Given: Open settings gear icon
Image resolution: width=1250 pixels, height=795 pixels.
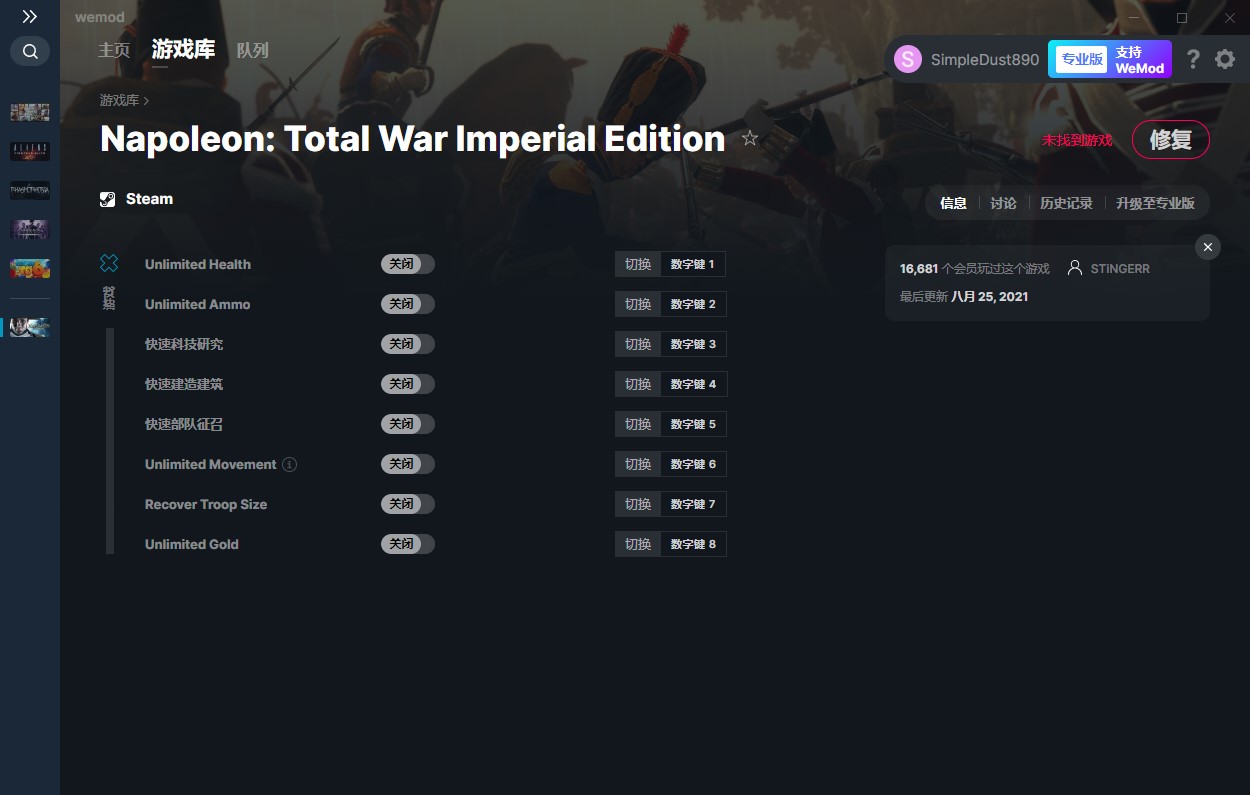Looking at the screenshot, I should point(1225,59).
